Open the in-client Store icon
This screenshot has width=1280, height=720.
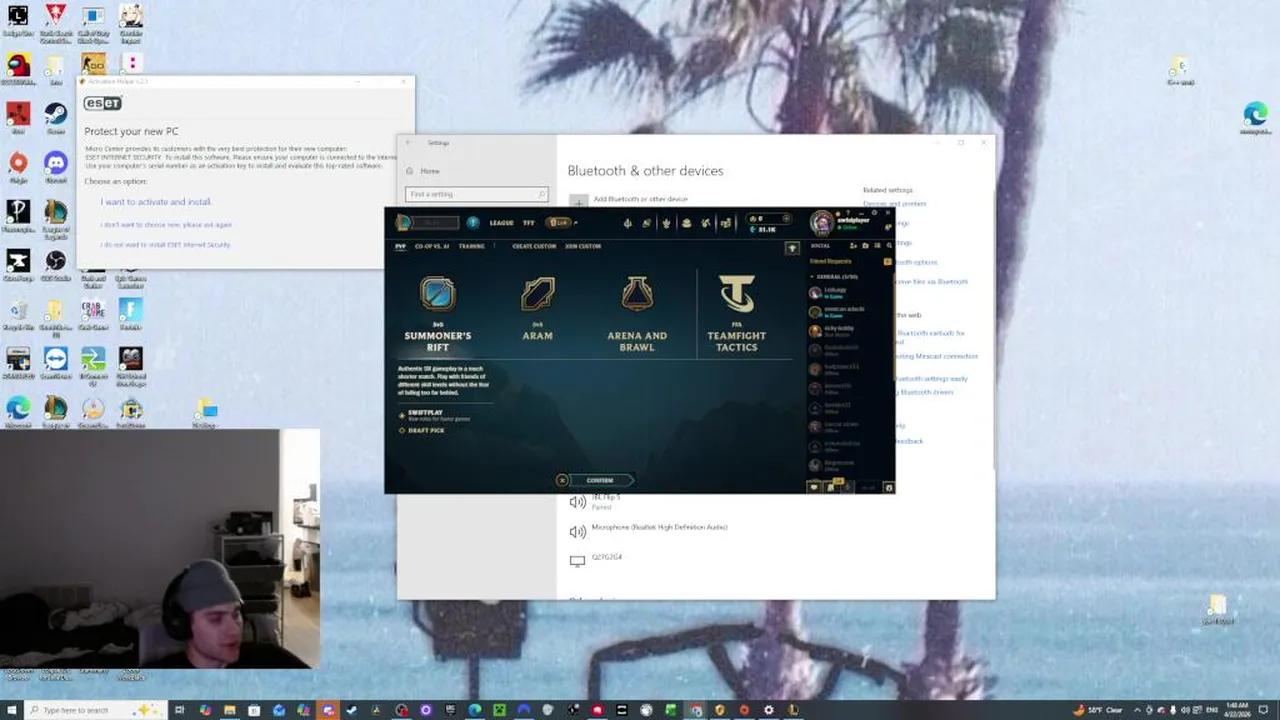(726, 222)
